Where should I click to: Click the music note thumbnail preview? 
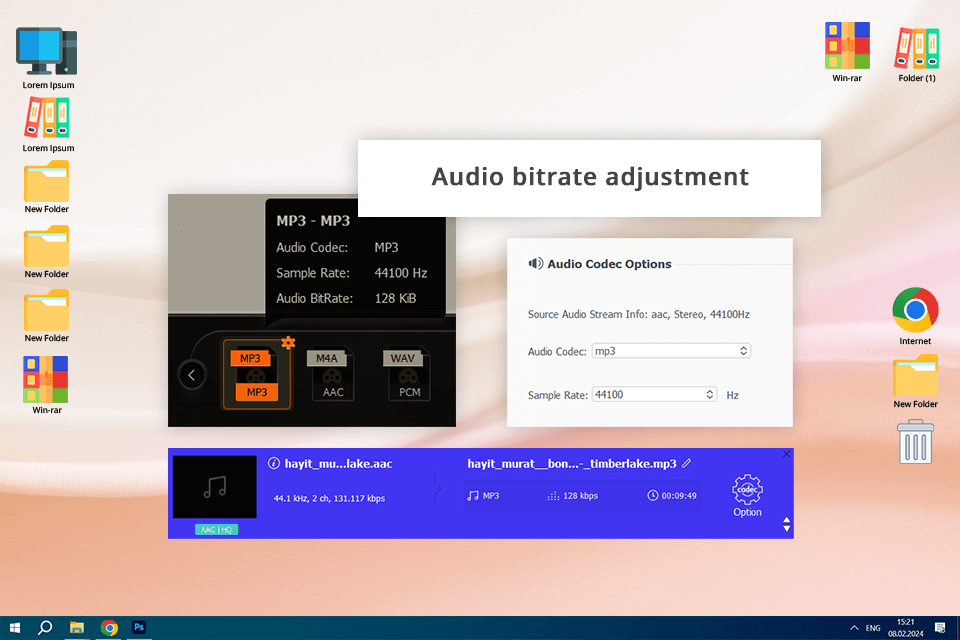(215, 487)
